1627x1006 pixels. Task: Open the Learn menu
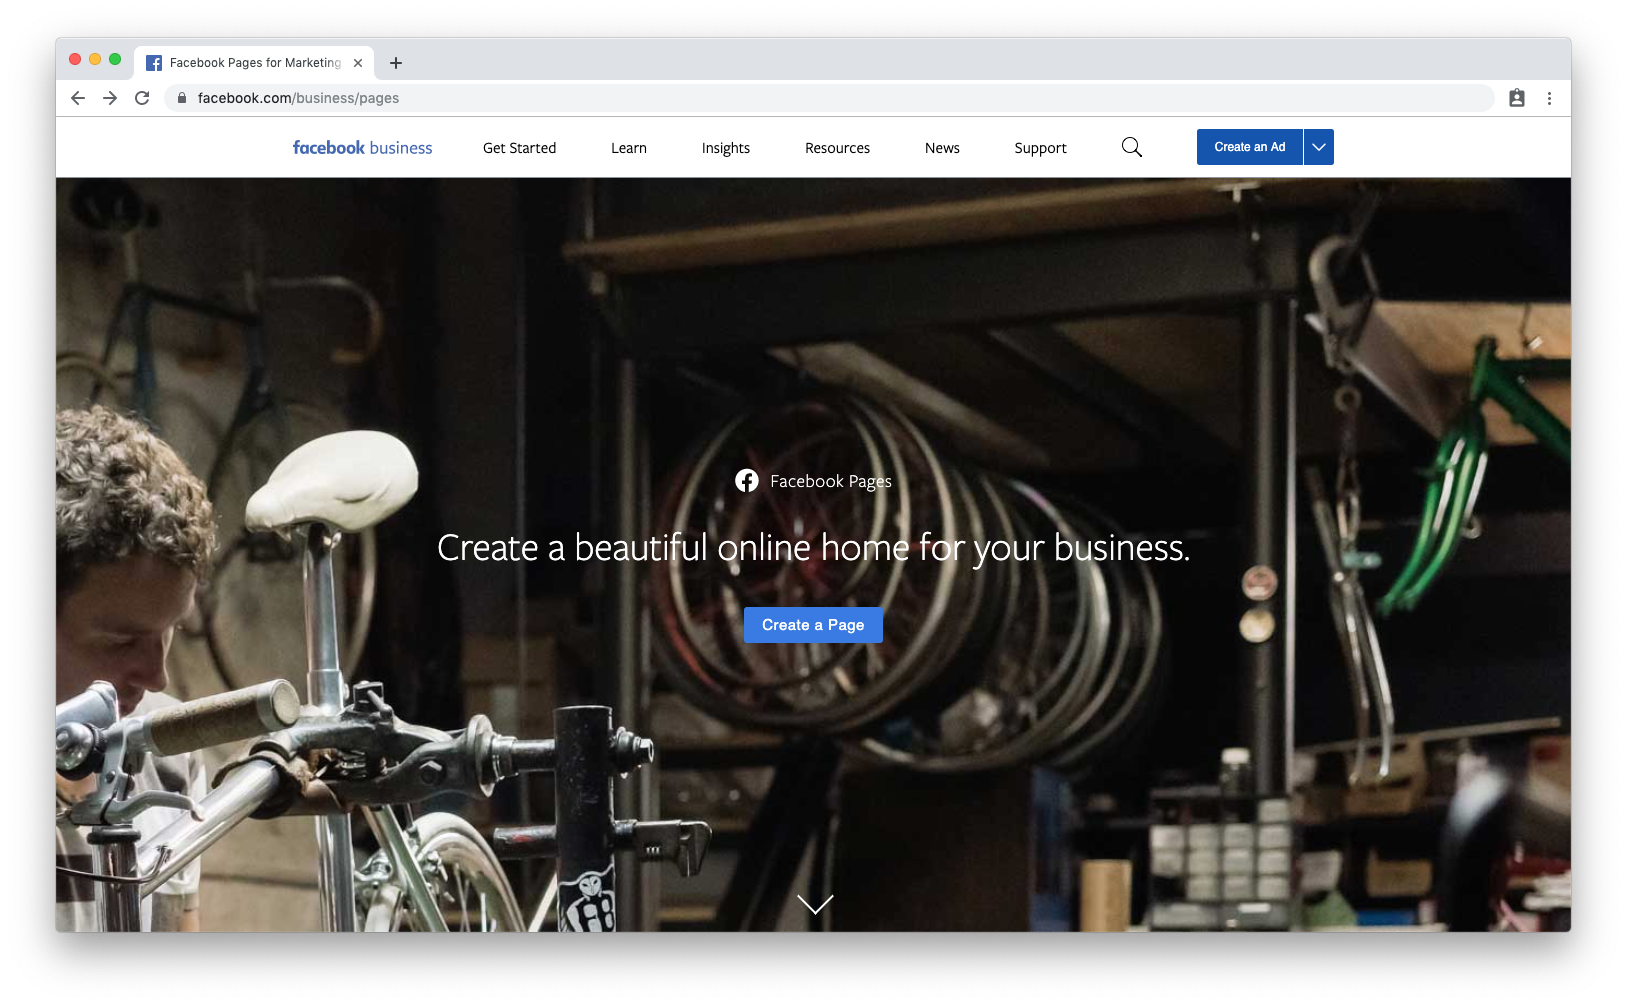pos(629,148)
